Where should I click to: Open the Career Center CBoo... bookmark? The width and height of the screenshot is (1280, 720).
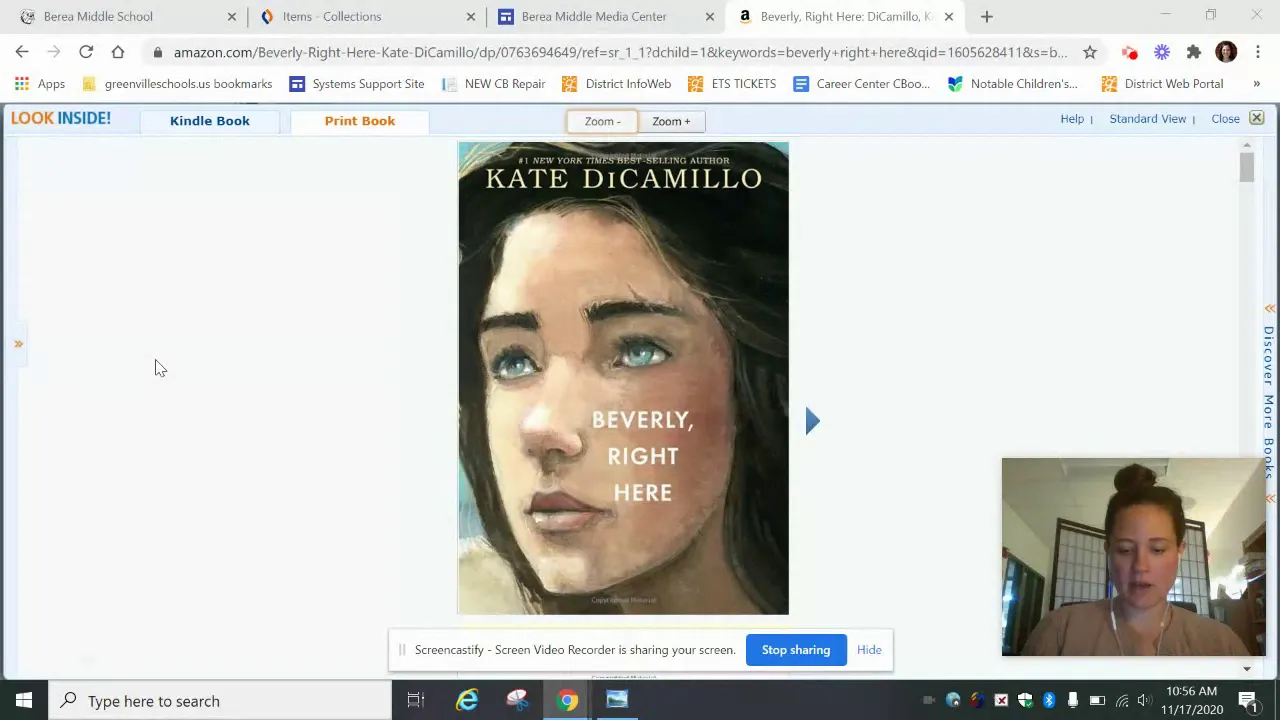click(x=862, y=84)
